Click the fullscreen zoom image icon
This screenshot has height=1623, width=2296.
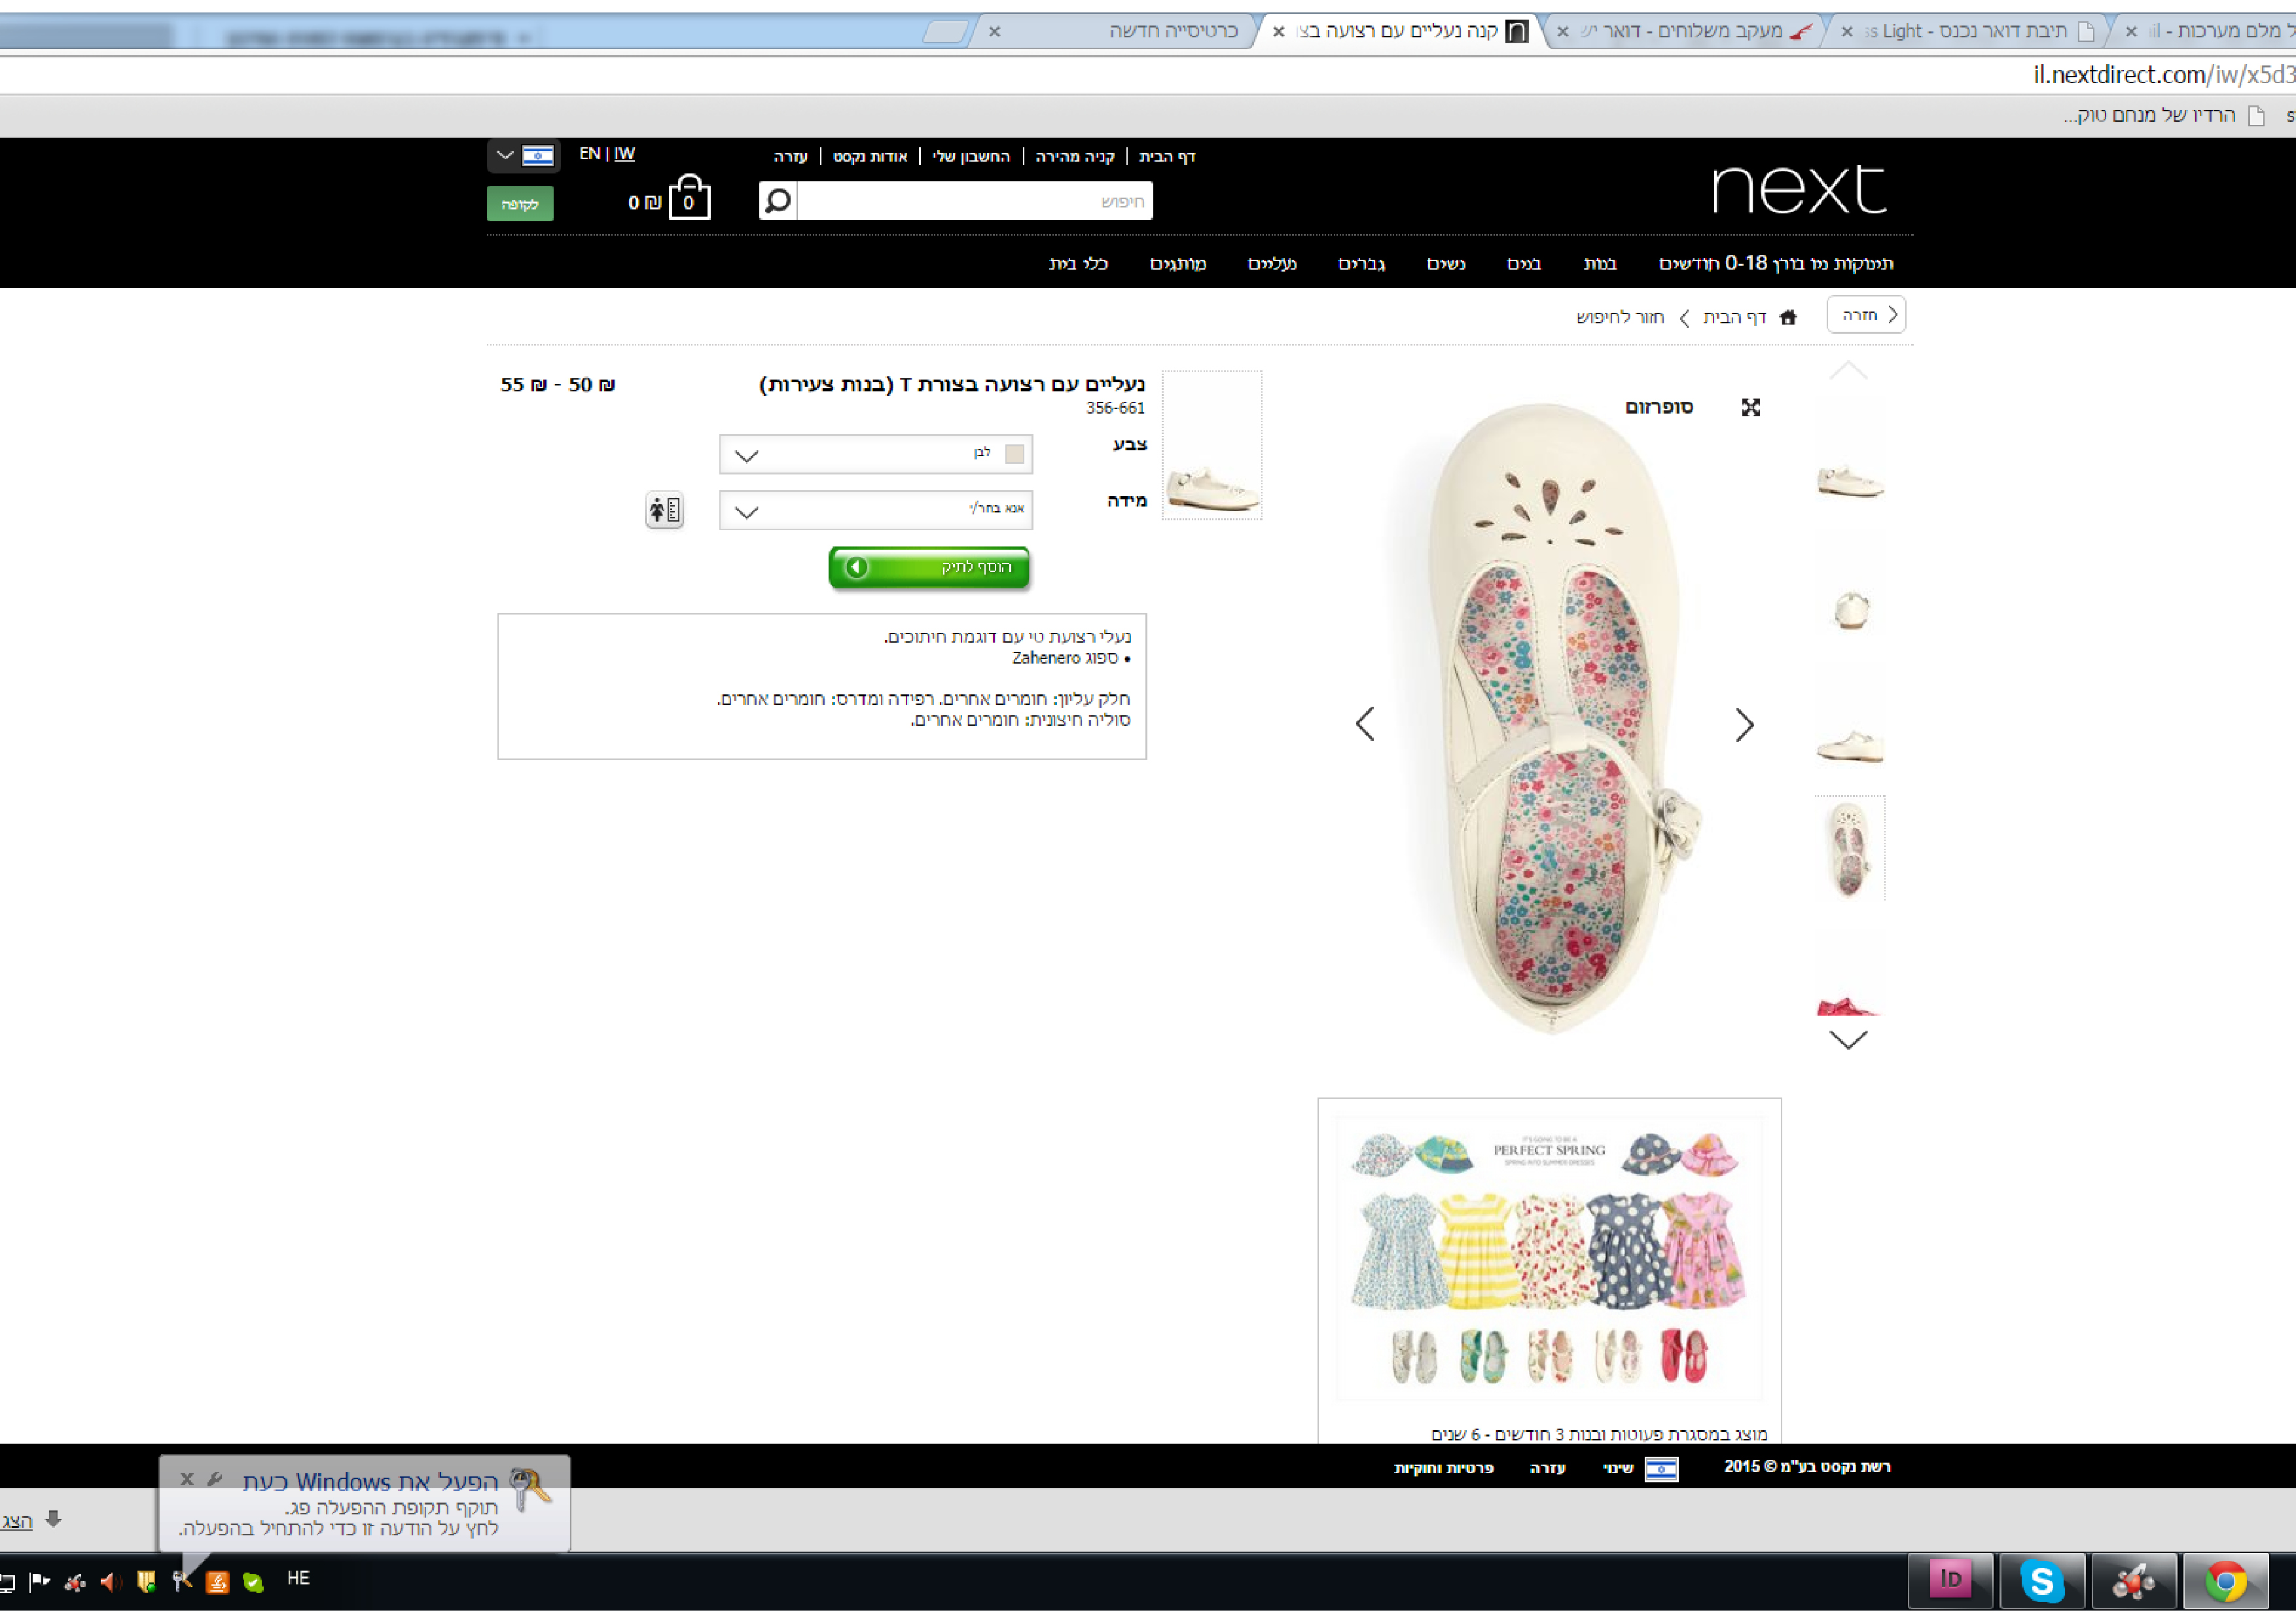[1750, 407]
